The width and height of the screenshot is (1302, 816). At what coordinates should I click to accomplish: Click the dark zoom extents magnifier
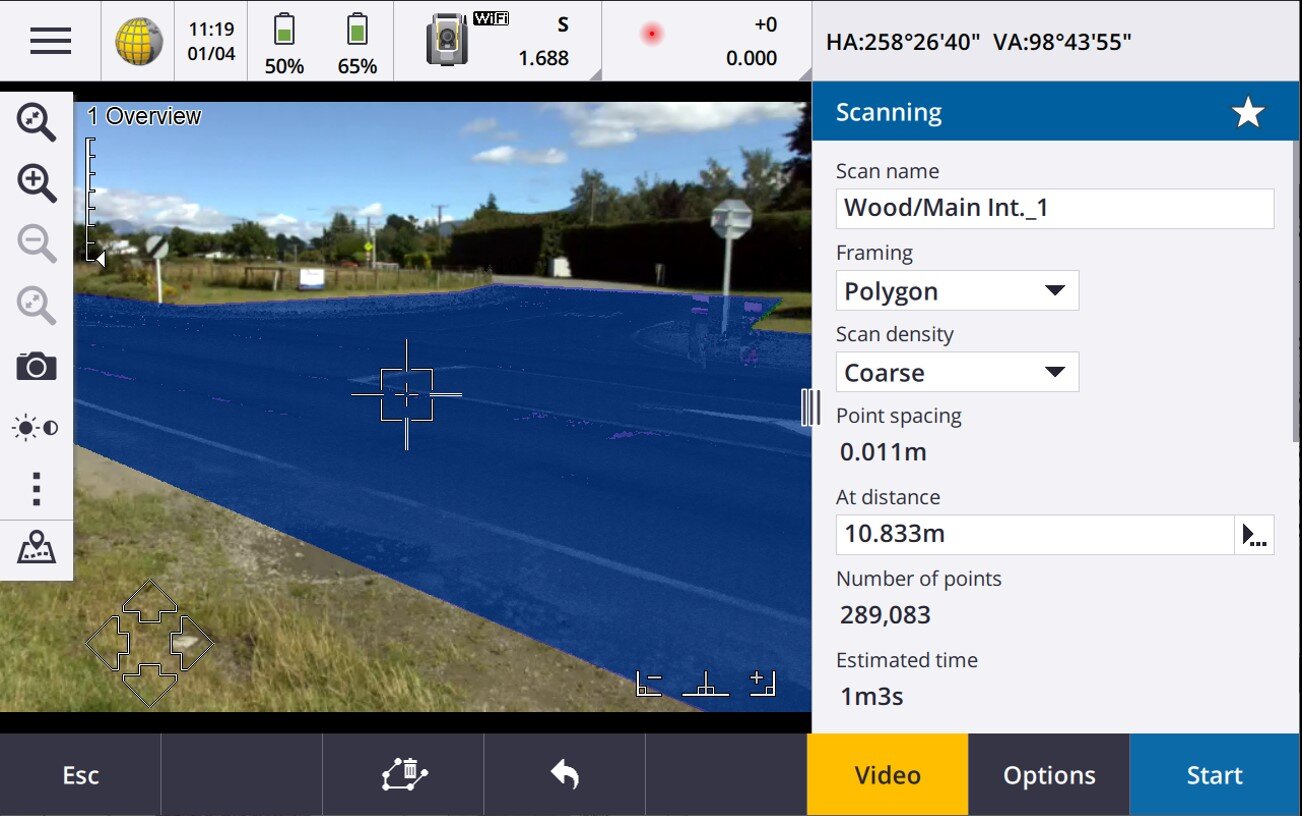36,120
